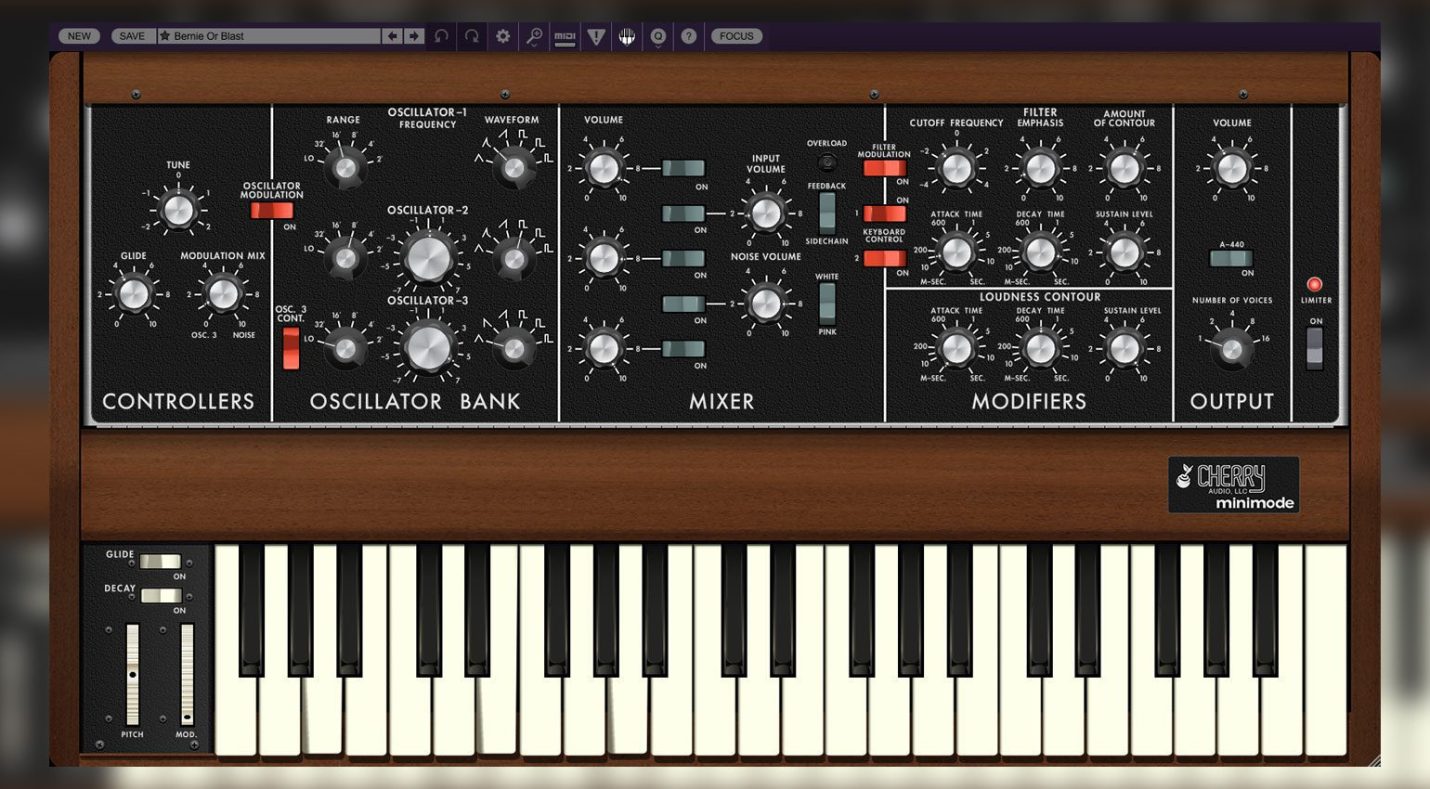Open help via the question mark icon

click(x=688, y=36)
